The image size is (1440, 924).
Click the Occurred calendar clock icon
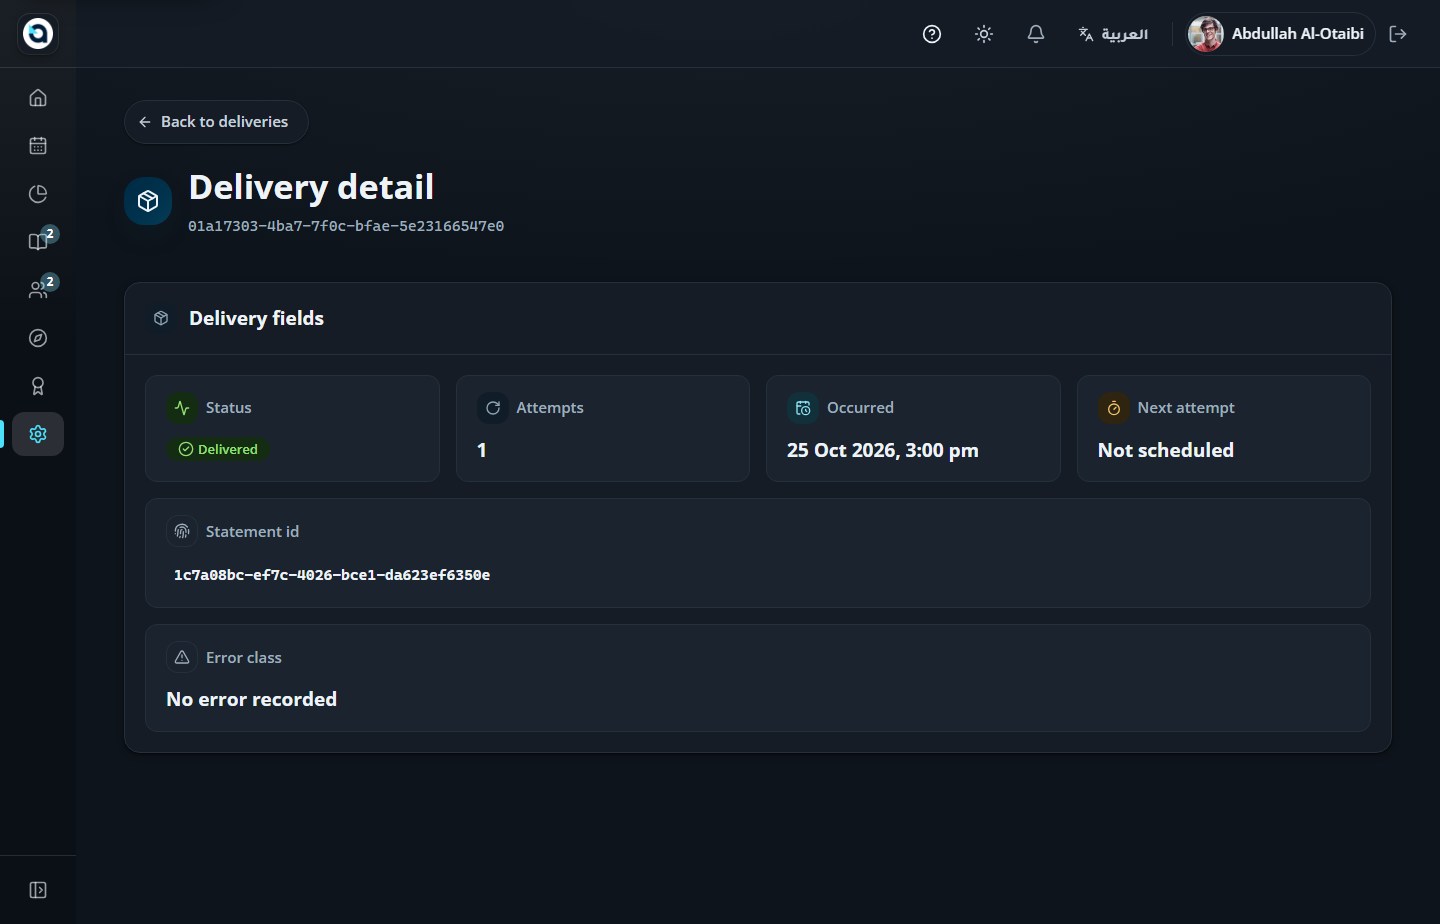(803, 408)
